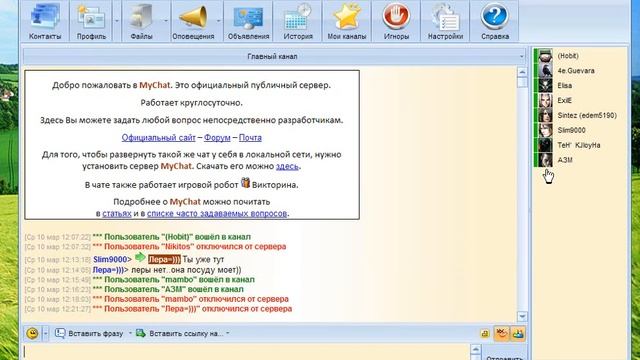Expand the Профиль dropdown arrow

(x=116, y=21)
